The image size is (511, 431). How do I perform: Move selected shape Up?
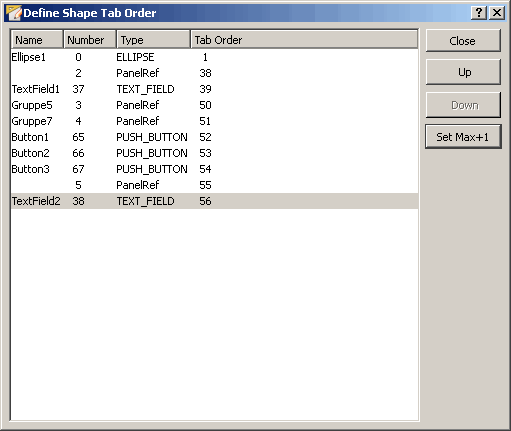(x=463, y=72)
